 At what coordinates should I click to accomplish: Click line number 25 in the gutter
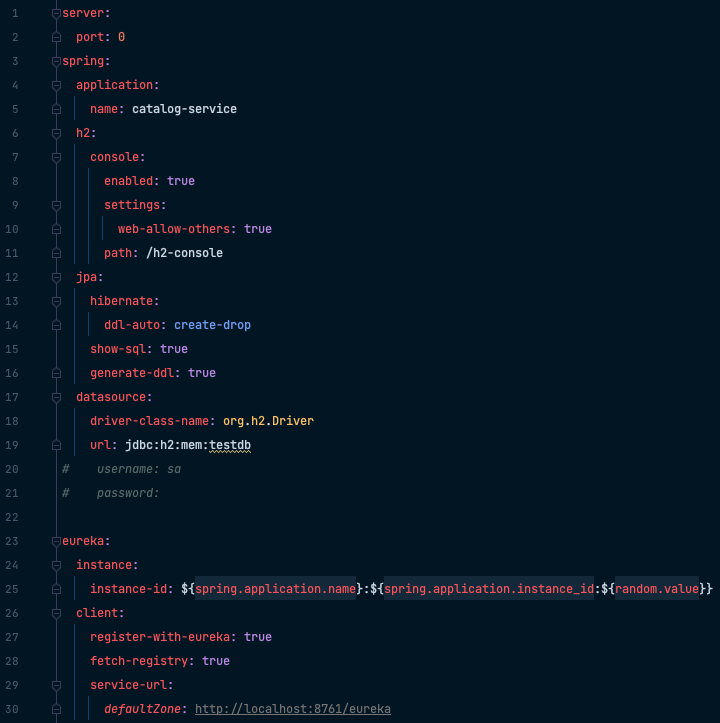(x=12, y=589)
